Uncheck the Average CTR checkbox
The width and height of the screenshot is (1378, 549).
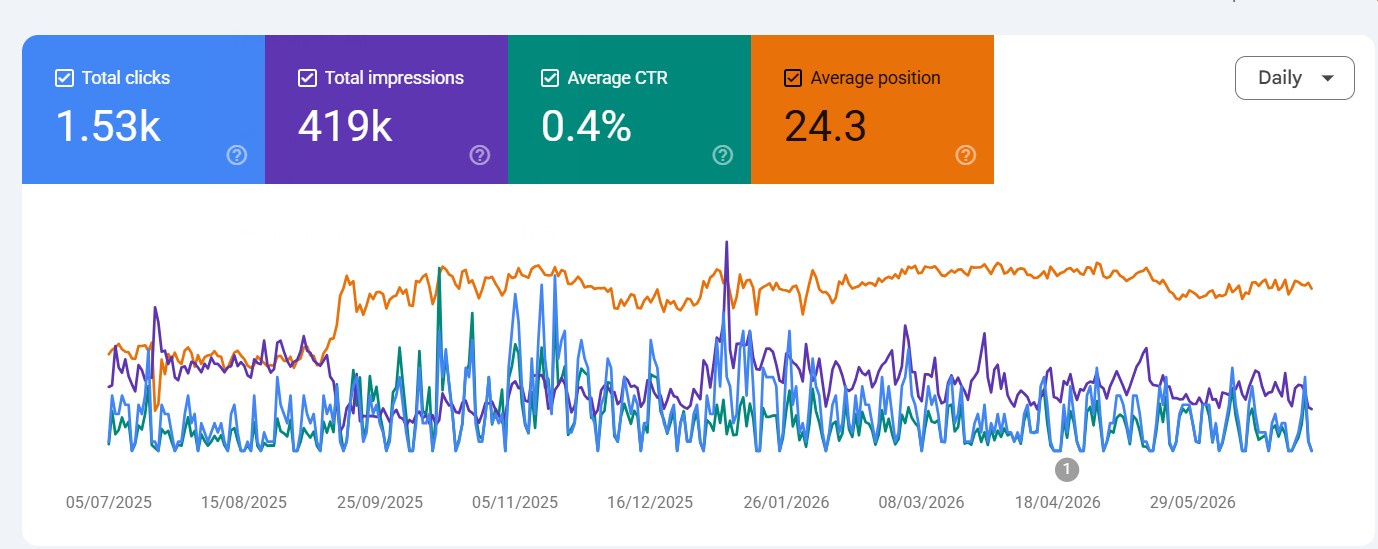[x=550, y=78]
